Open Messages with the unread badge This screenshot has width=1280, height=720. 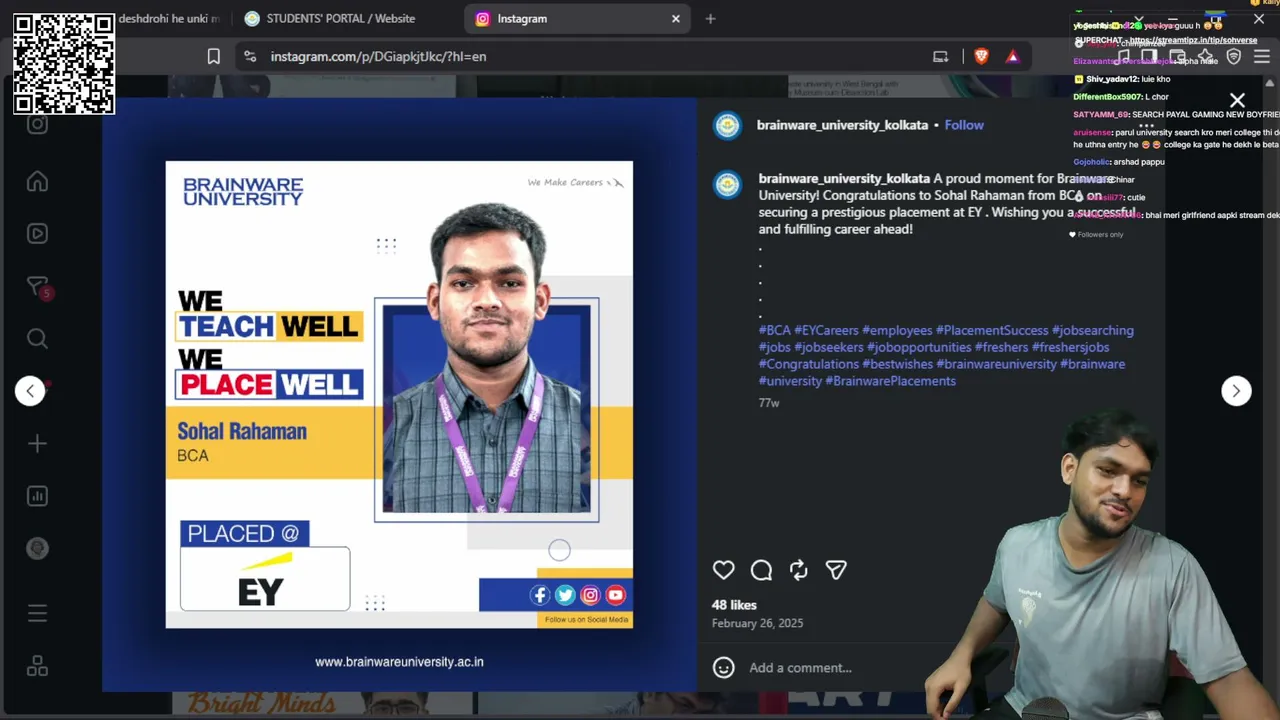pos(37,287)
